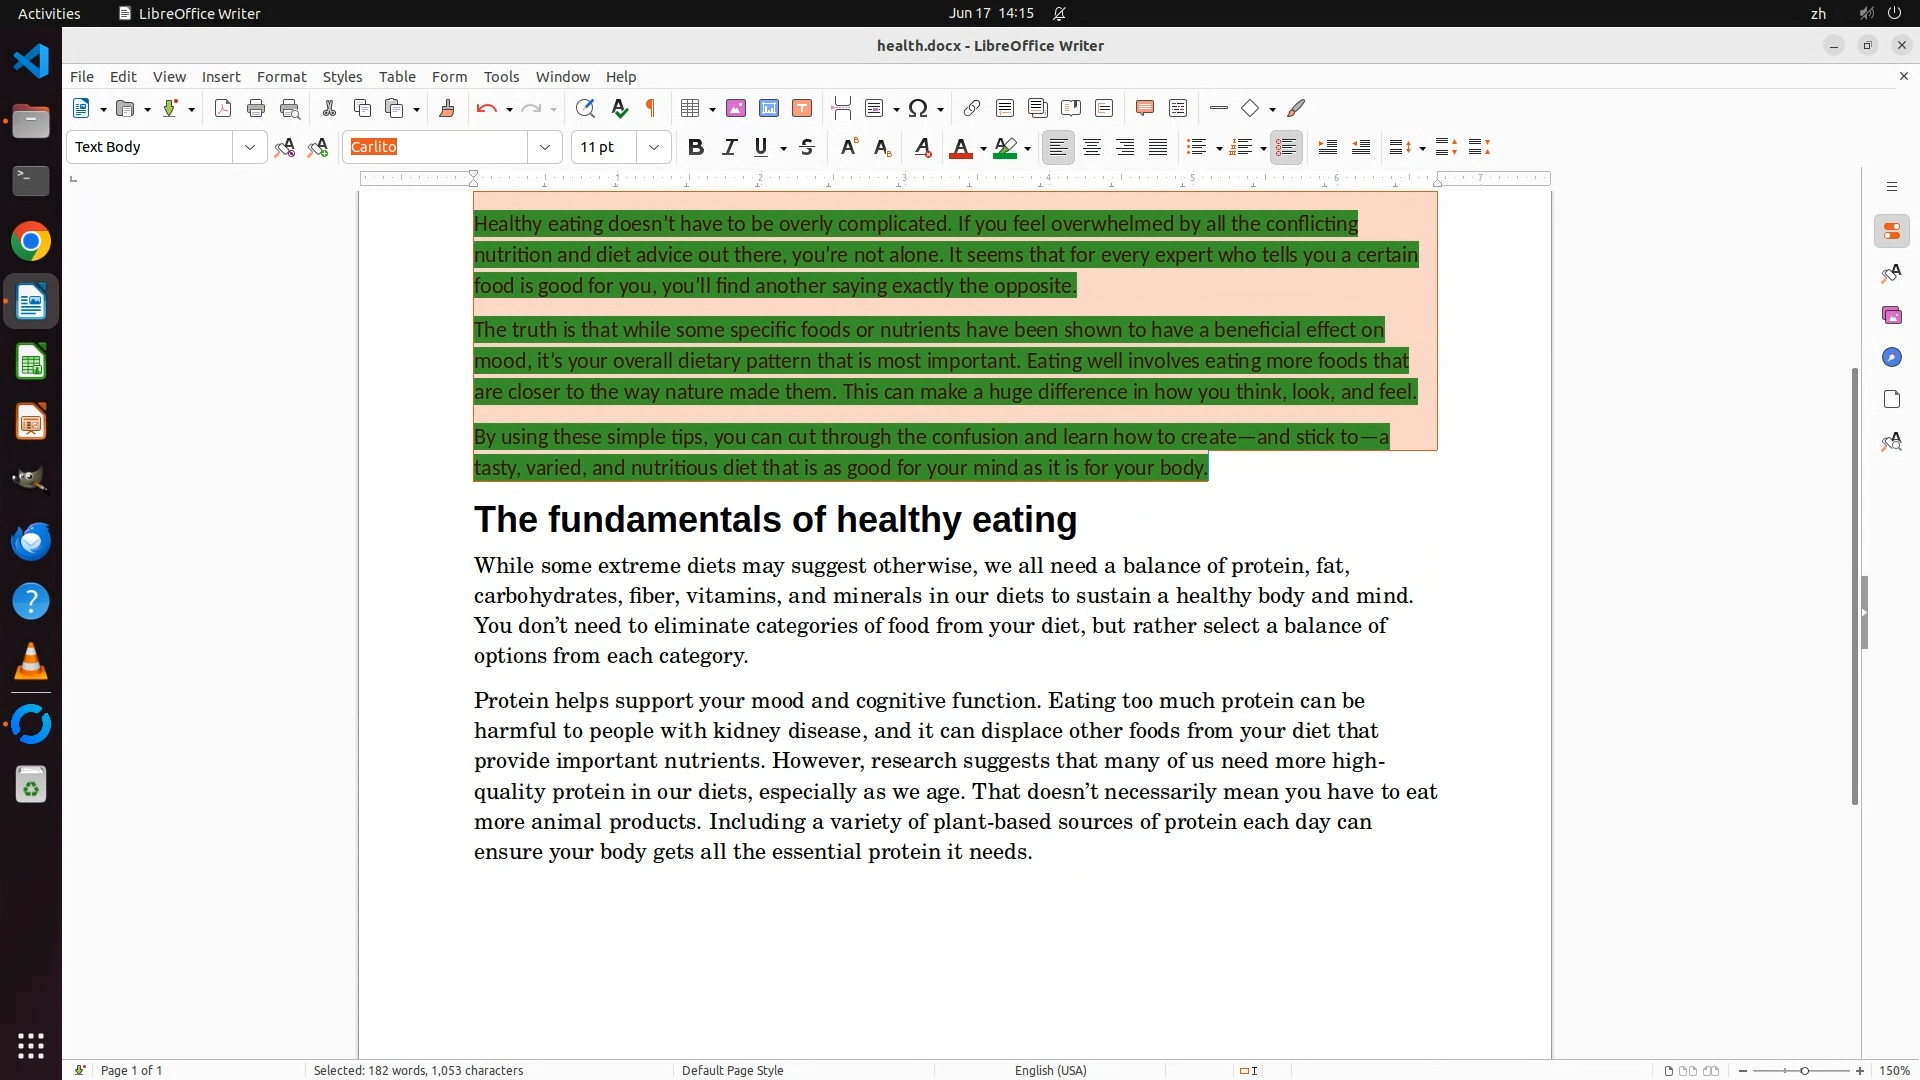Click the Insert Hyperlink icon
The height and width of the screenshot is (1080, 1920).
pos(971,109)
